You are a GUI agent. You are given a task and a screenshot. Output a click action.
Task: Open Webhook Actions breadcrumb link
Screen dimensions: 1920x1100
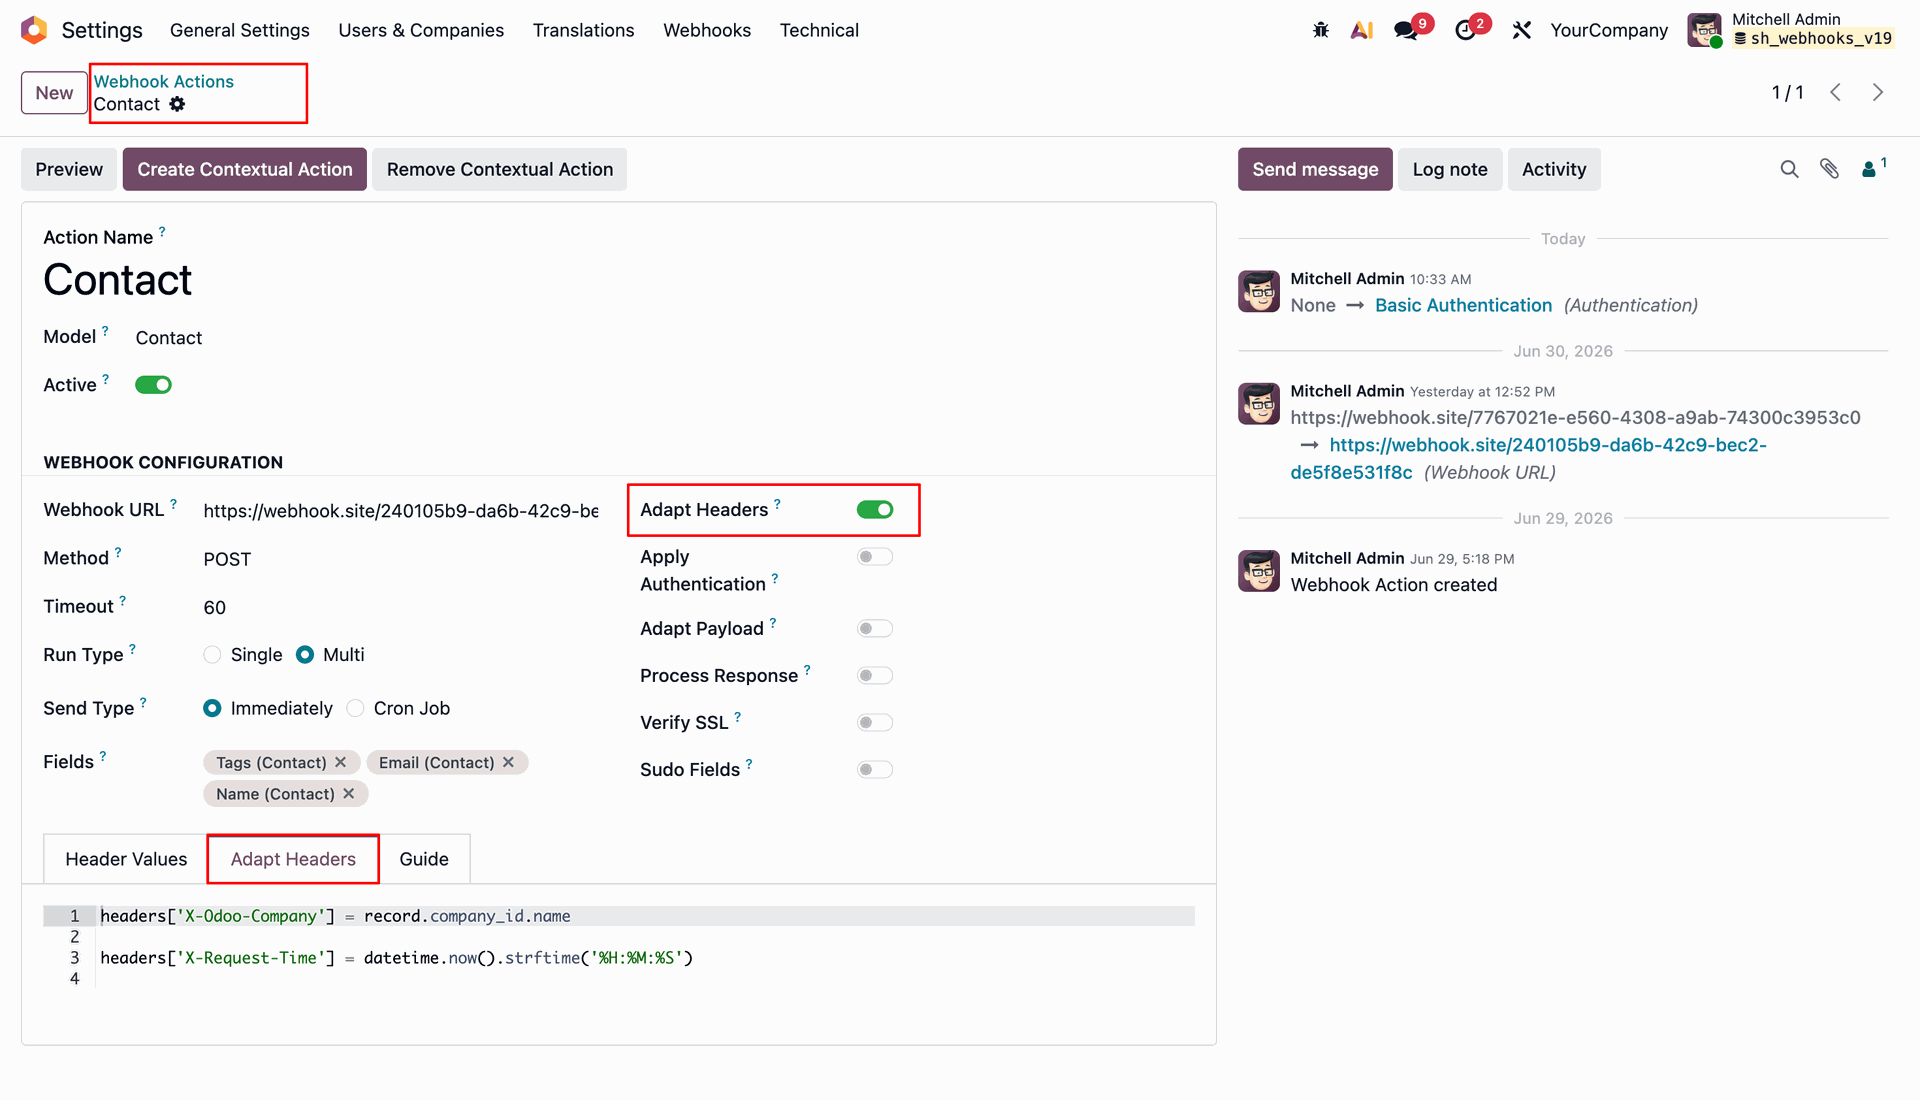pyautogui.click(x=164, y=81)
